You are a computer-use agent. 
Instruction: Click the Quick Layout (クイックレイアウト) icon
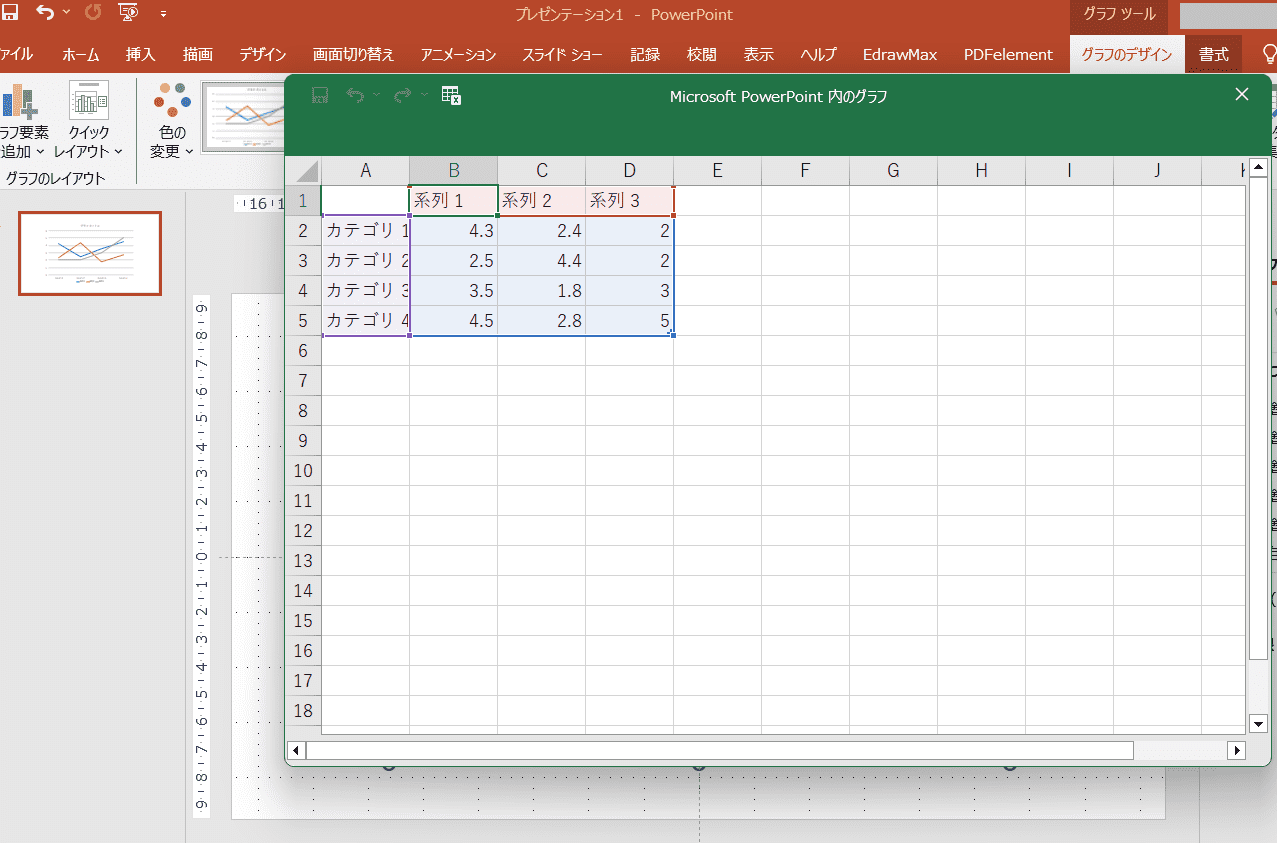pos(88,102)
